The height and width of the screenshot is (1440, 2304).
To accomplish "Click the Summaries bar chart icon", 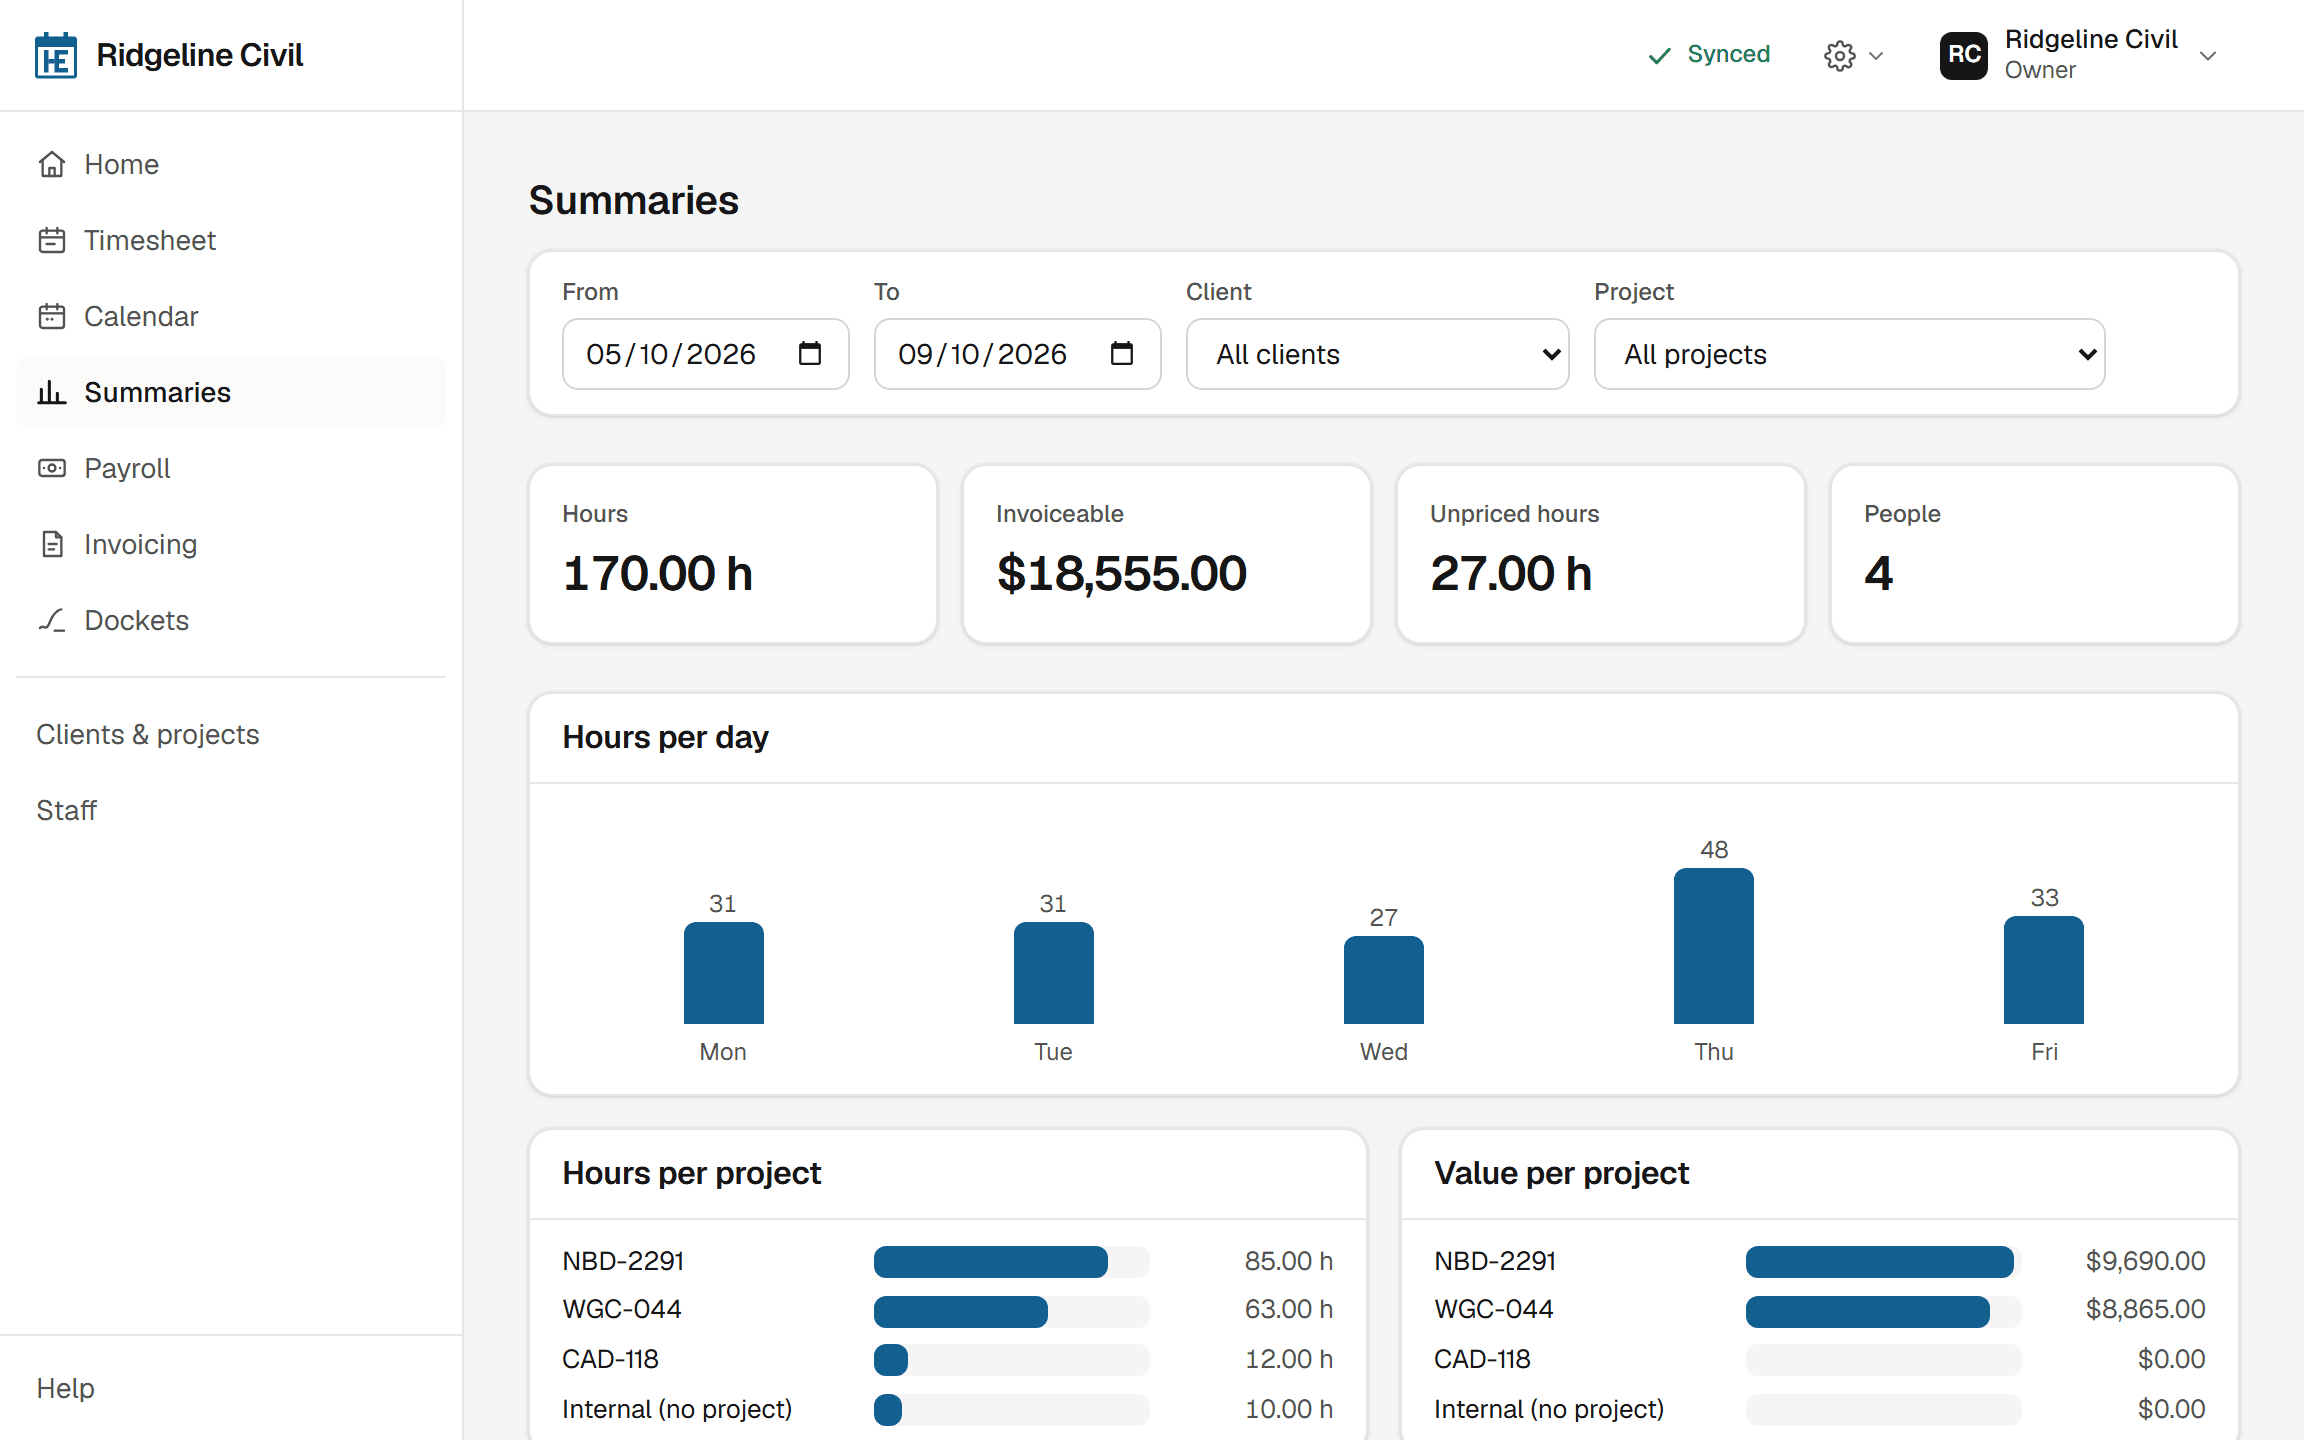I will 52,392.
